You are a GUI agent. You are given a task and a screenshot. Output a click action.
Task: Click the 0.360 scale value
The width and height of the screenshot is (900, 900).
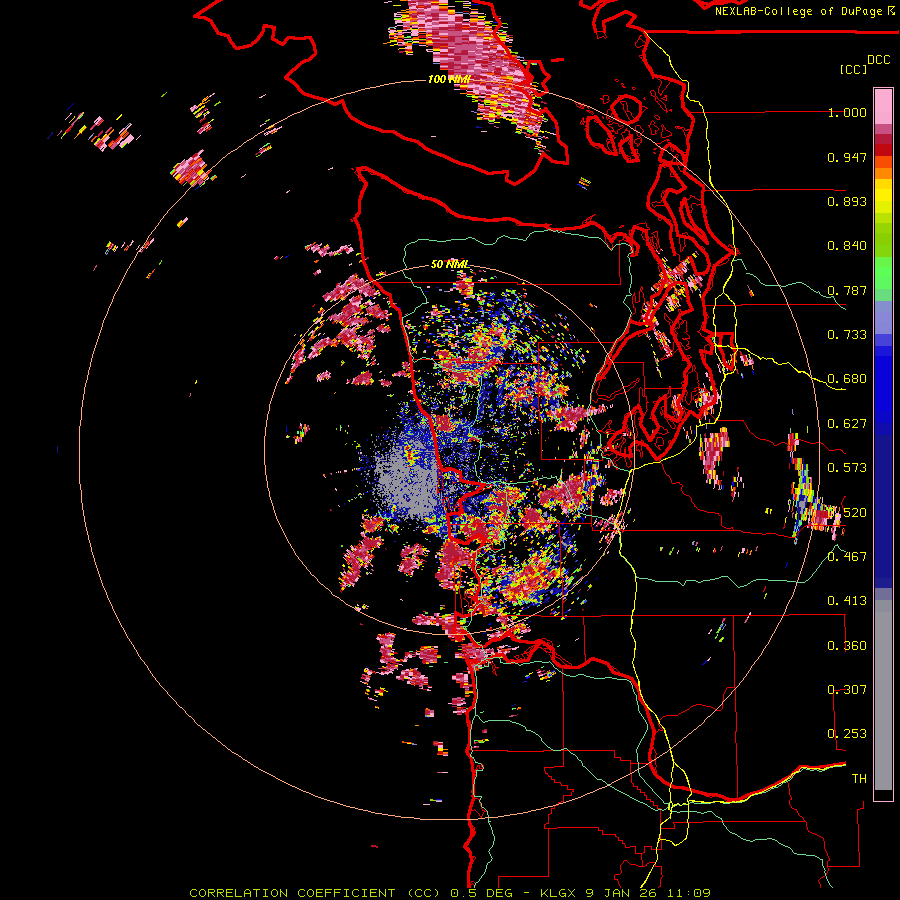point(847,646)
